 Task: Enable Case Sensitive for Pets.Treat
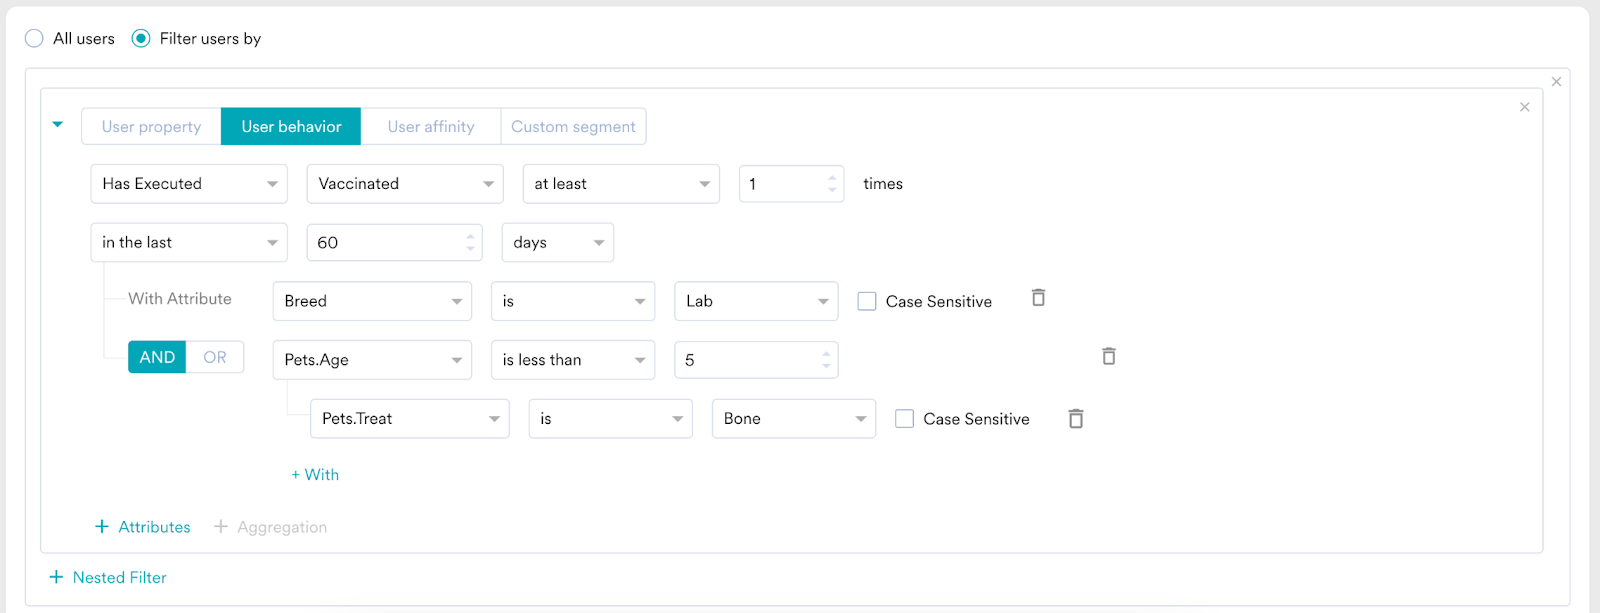click(x=904, y=419)
